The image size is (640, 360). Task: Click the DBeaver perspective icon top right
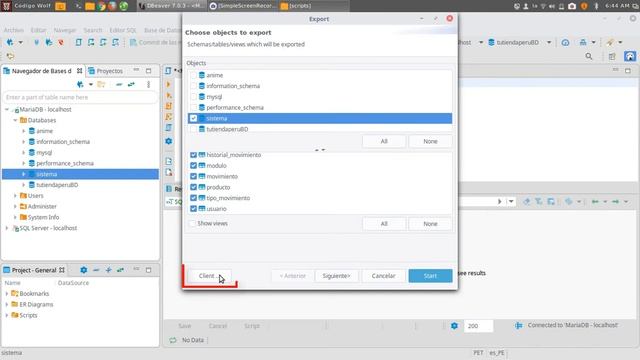(x=630, y=56)
